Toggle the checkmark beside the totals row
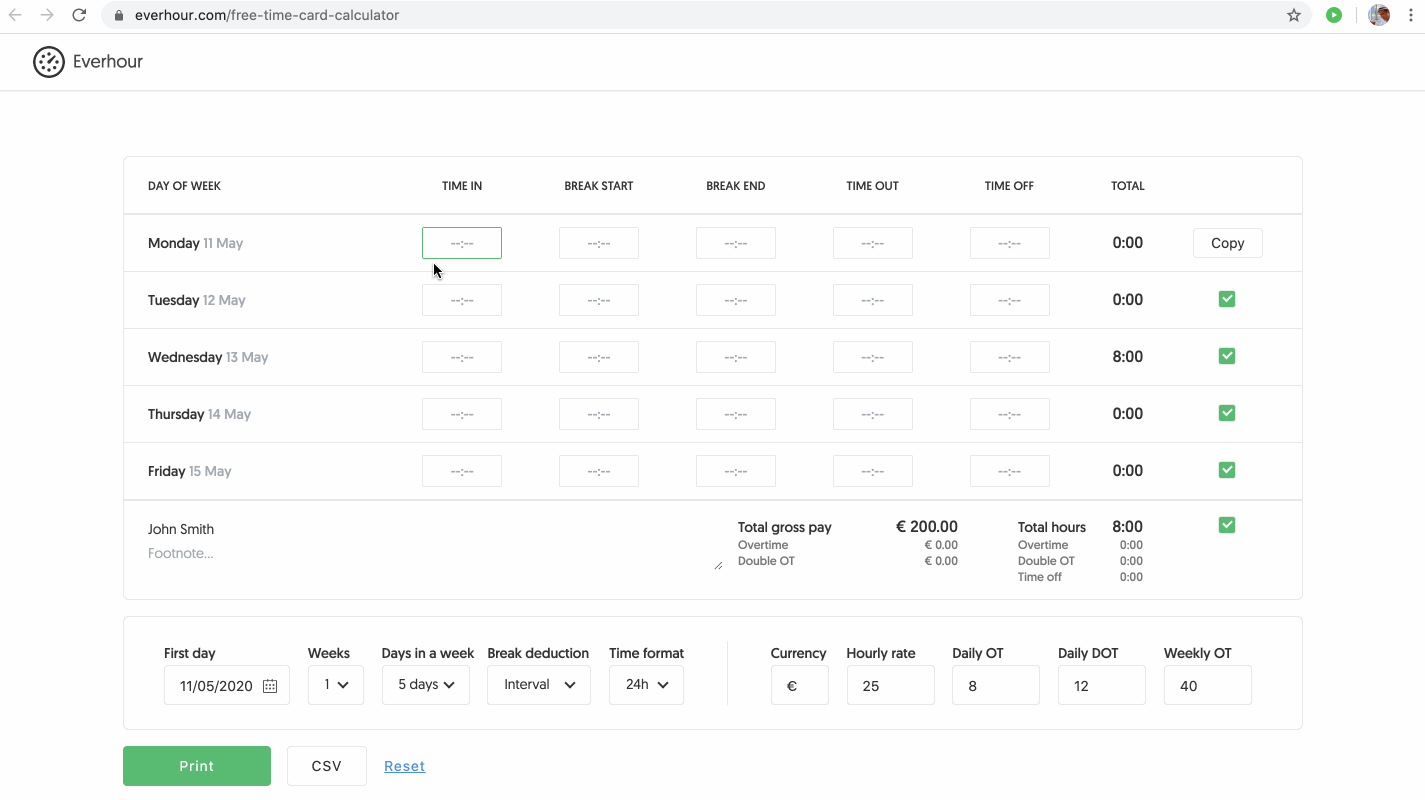The image size is (1425, 800). coord(1227,524)
